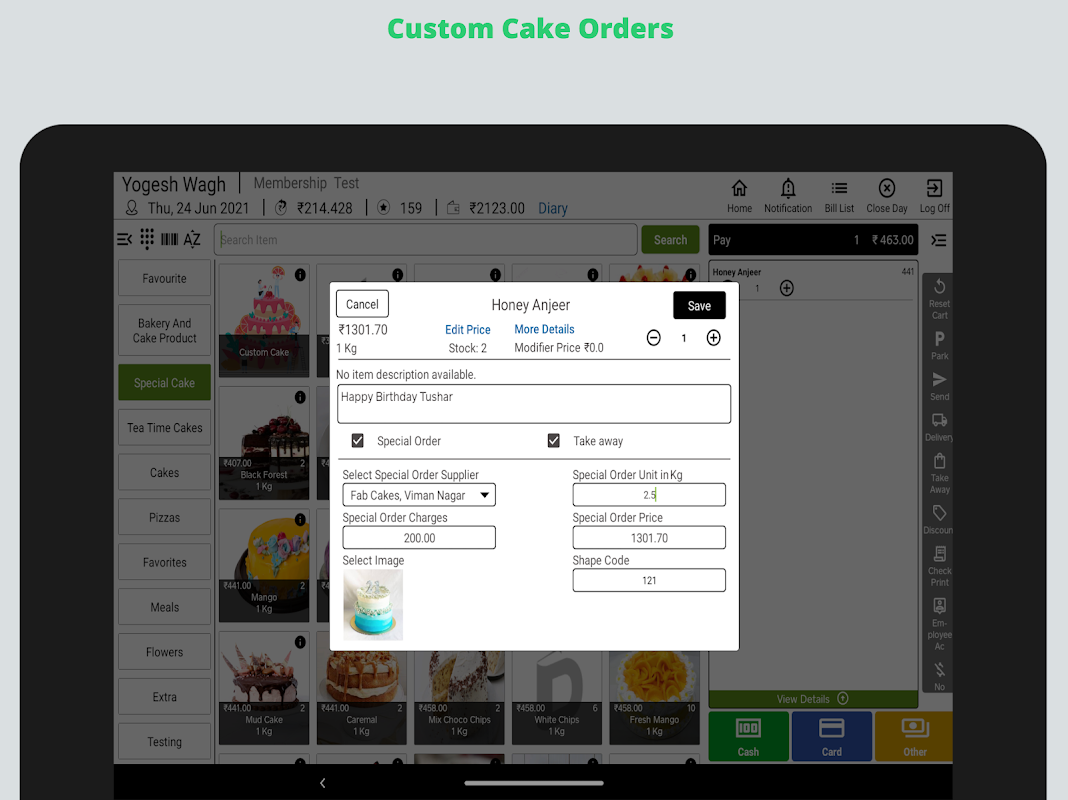Select the Fresh Mango 1 Kg item
The image size is (1068, 800).
654,698
